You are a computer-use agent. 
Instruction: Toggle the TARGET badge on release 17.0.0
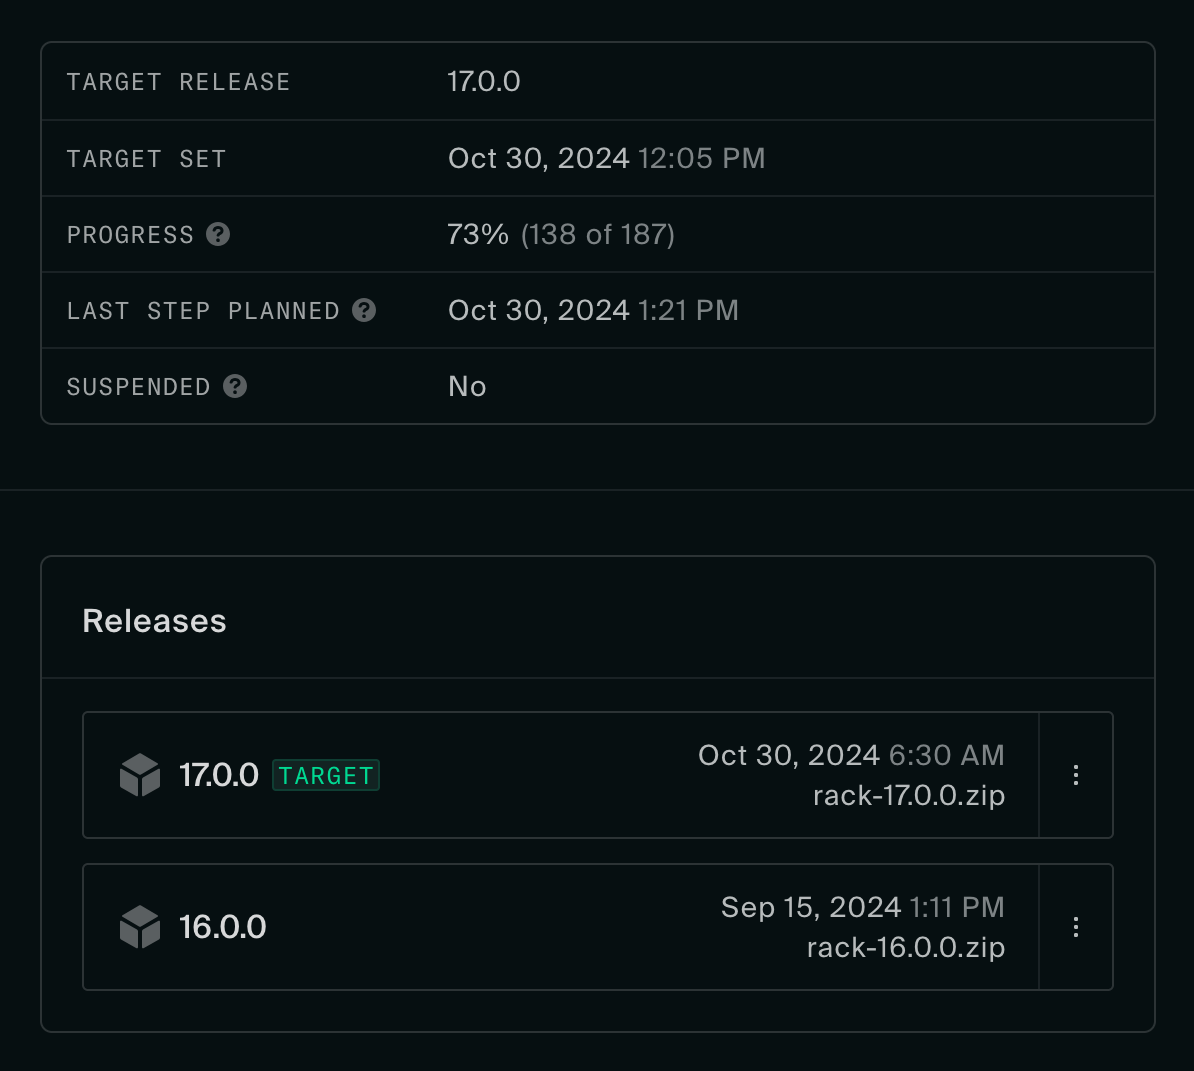point(326,774)
